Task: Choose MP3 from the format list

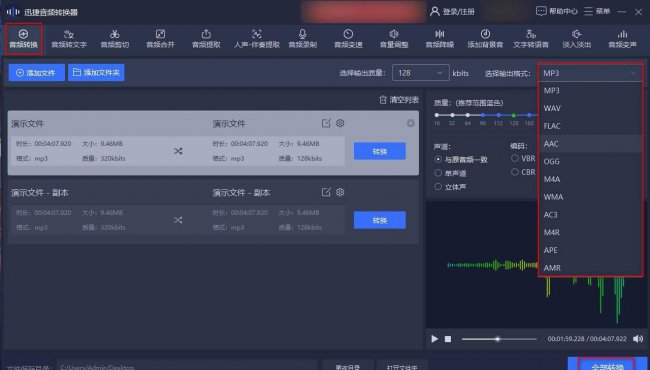Action: [590, 90]
